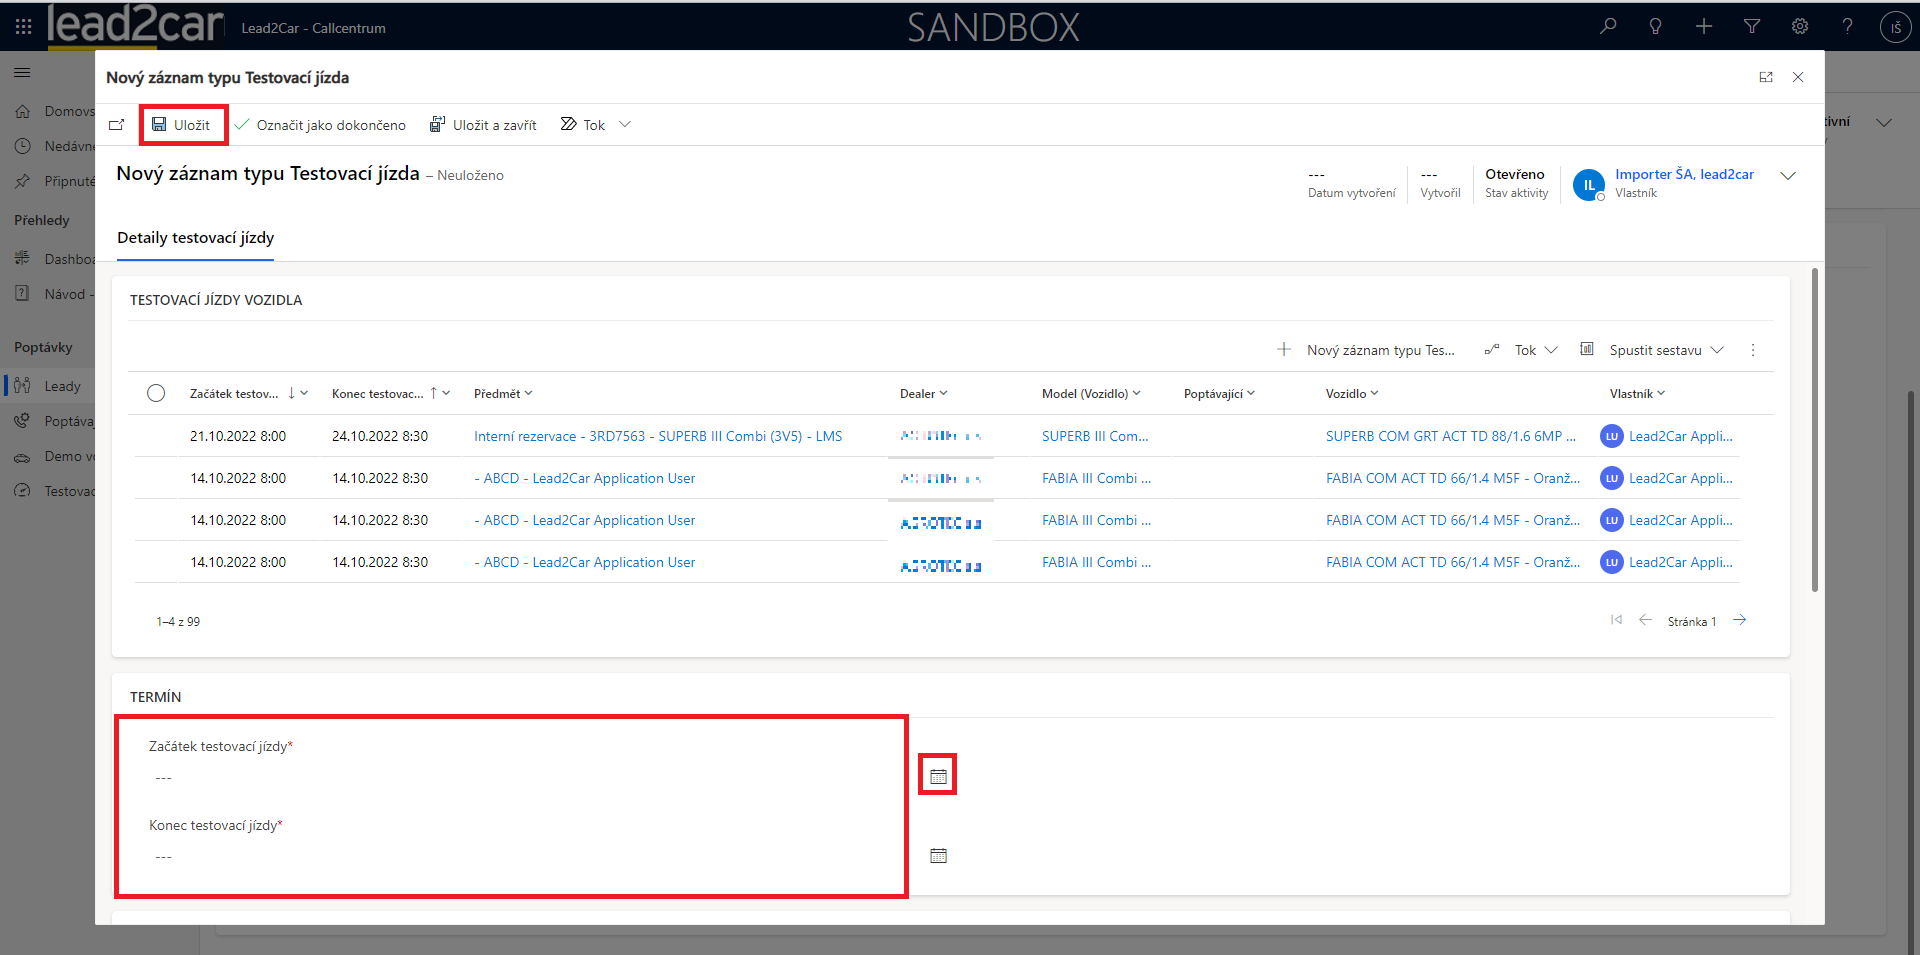Open the Dealer column header dropdown

(923, 394)
